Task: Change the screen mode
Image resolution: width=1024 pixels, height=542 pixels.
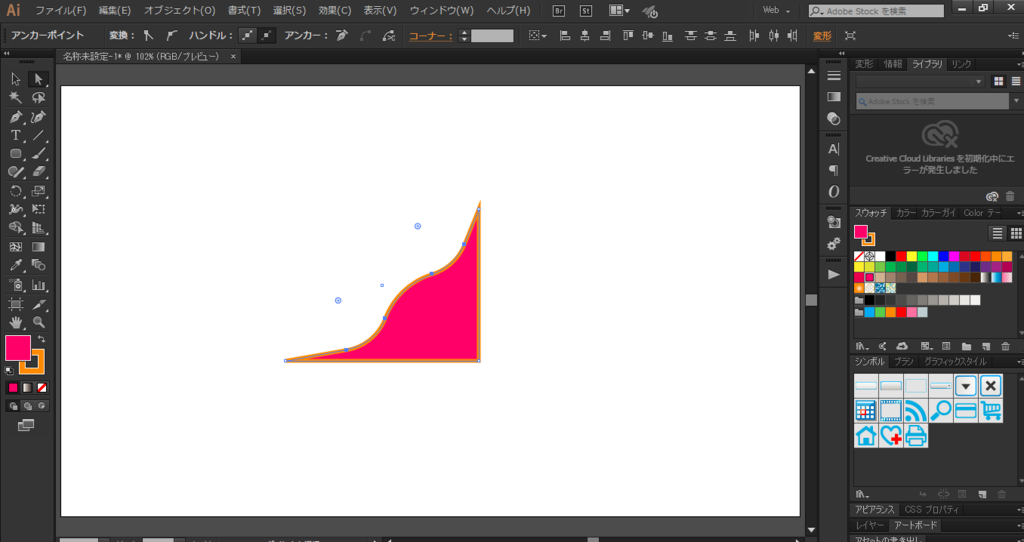Action: [x=26, y=426]
